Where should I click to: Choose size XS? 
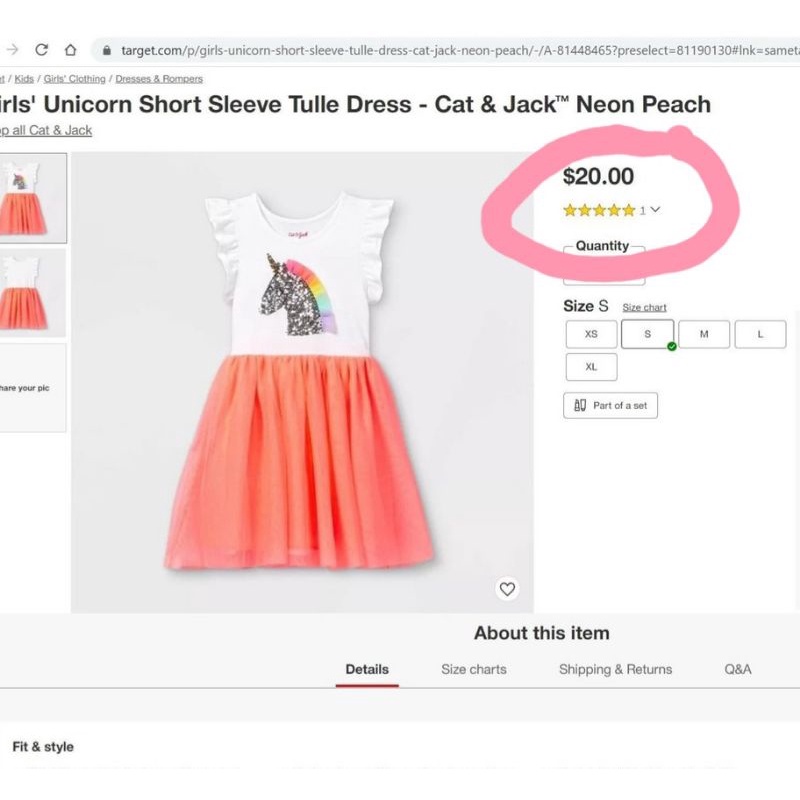pos(591,334)
